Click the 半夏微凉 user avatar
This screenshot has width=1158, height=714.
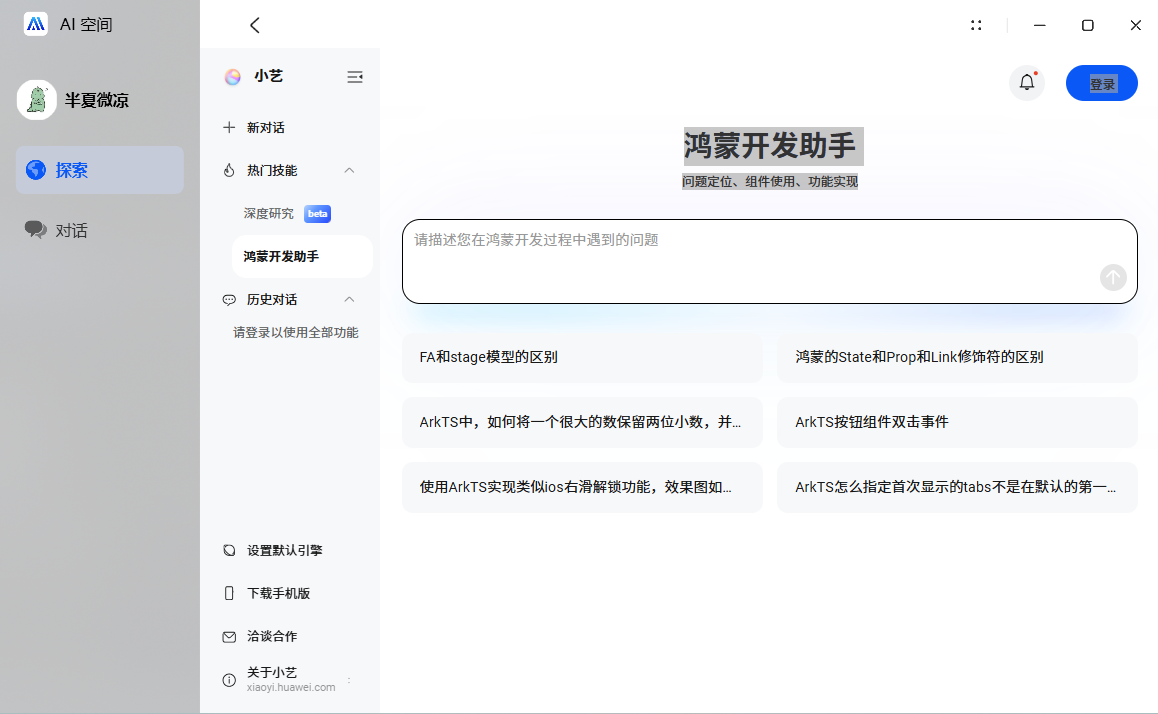pos(37,100)
